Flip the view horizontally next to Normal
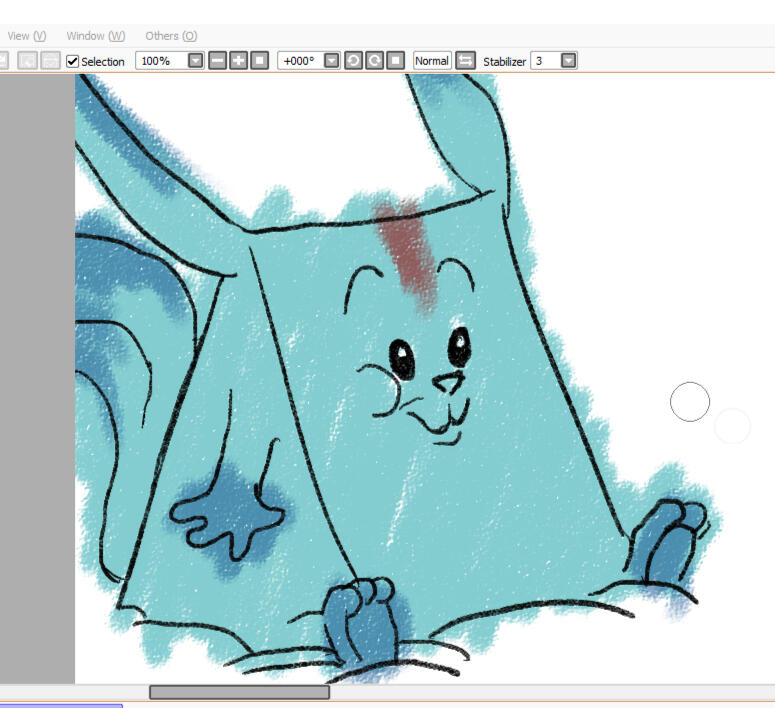Screen dimensions: 775x708 [x=465, y=61]
